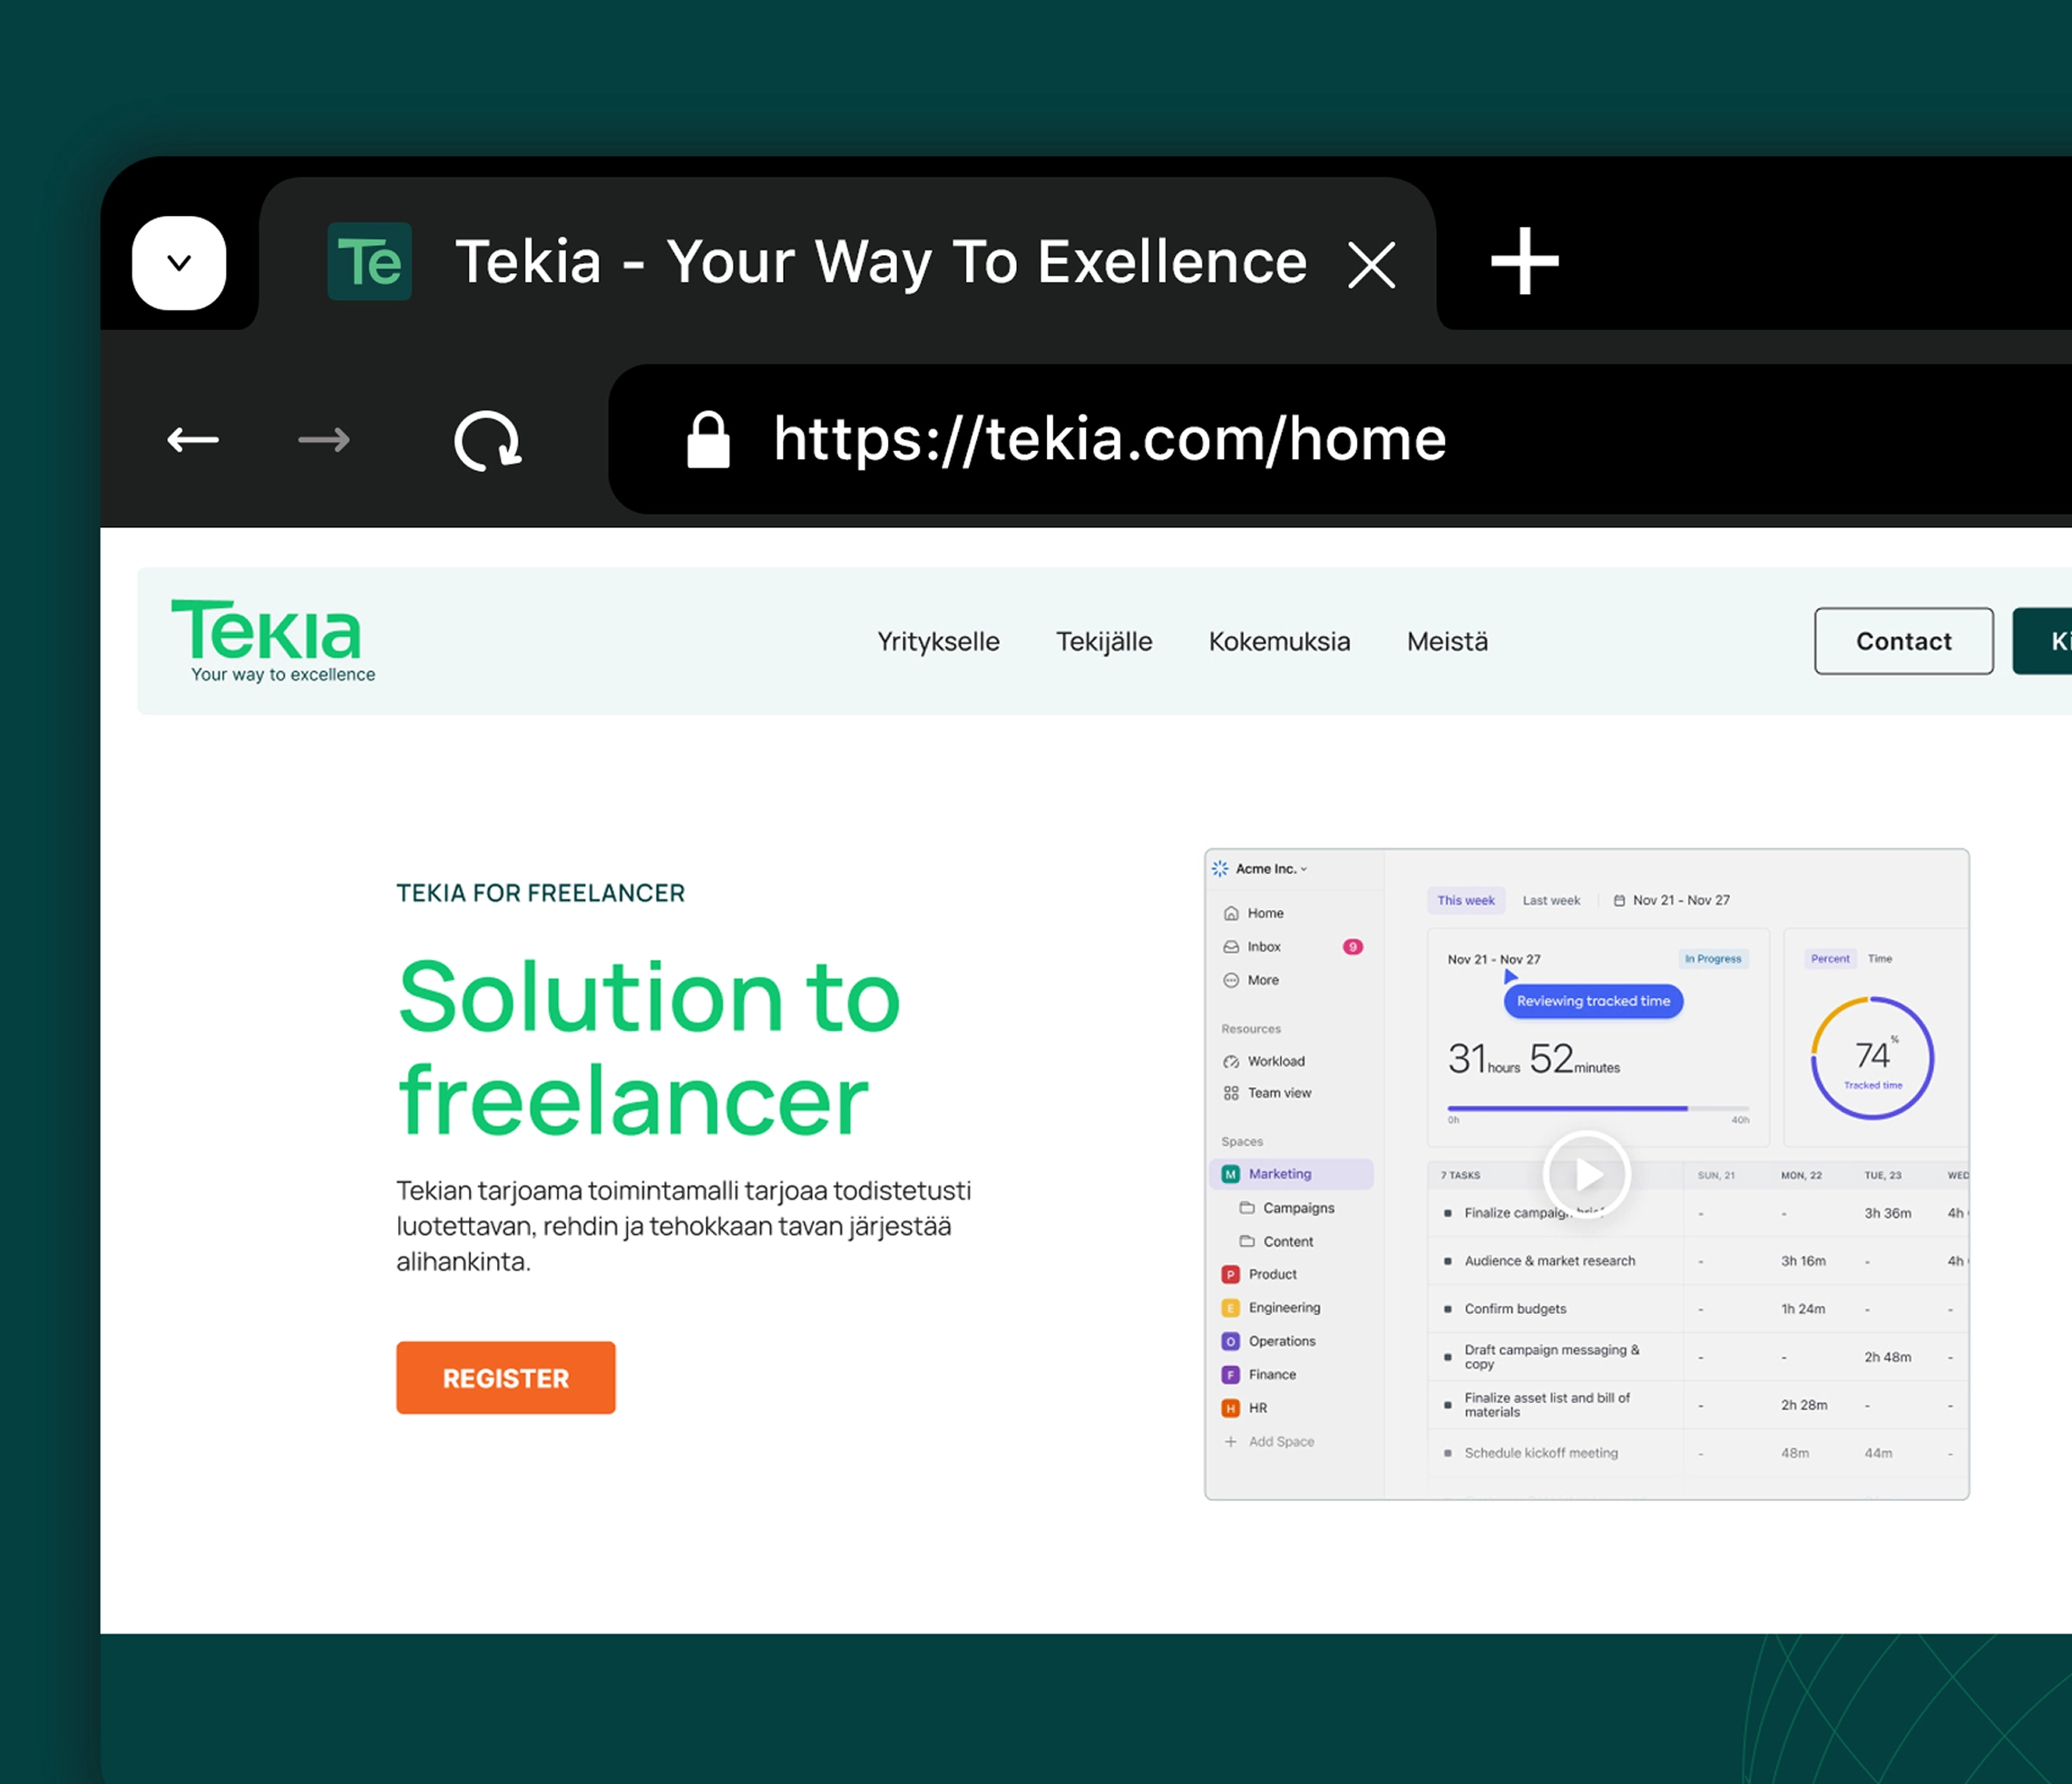The image size is (2072, 1784).
Task: Click the Team view grid icon
Action: pos(1231,1093)
